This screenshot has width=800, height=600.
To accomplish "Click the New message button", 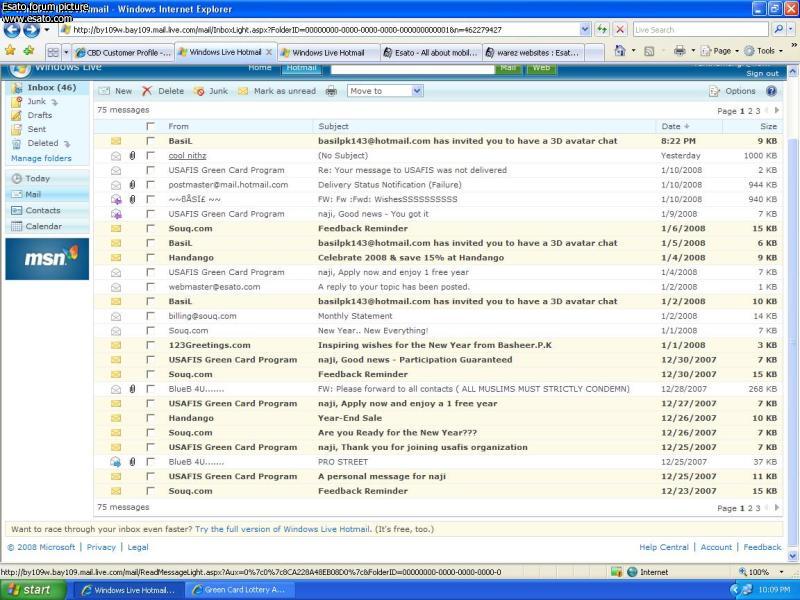I will coord(115,91).
